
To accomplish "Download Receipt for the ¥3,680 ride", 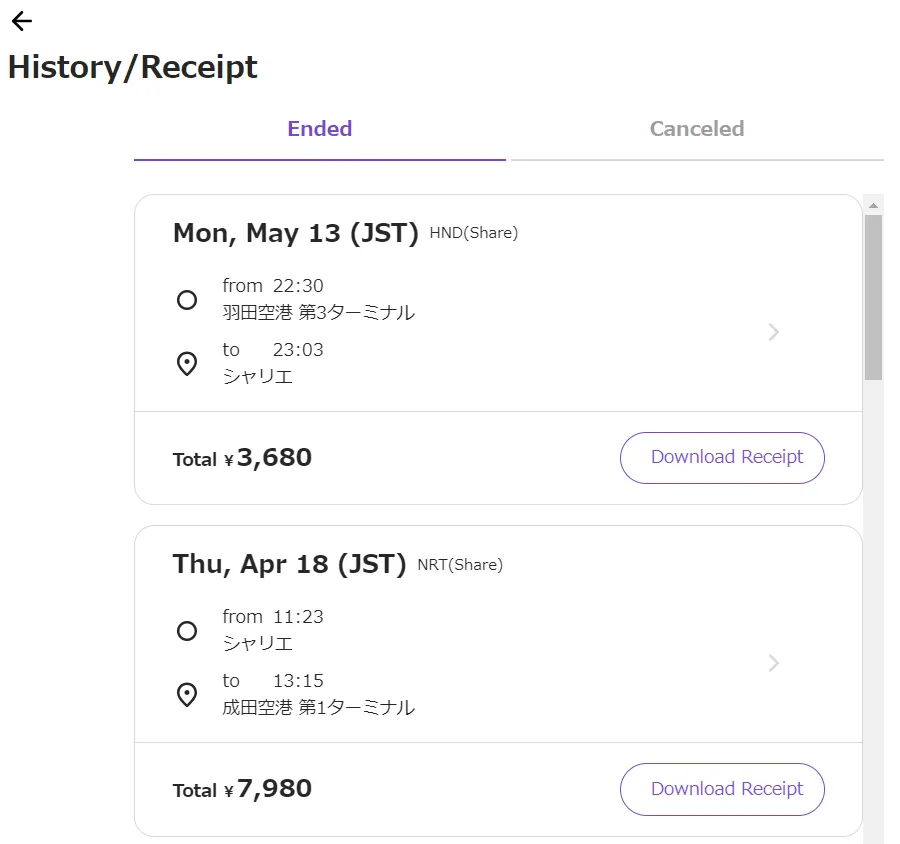I will point(722,458).
